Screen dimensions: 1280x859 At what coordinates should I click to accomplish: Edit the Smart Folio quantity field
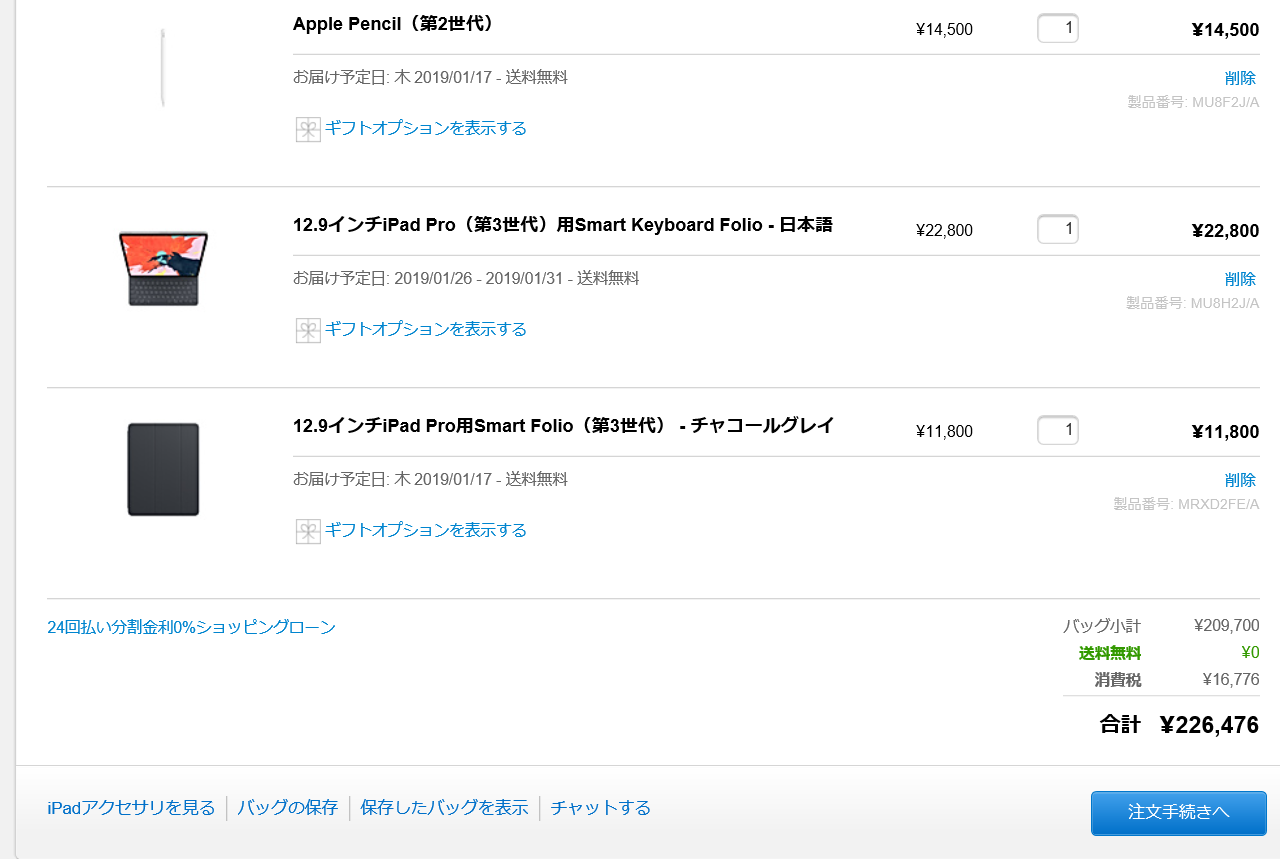coord(1058,431)
